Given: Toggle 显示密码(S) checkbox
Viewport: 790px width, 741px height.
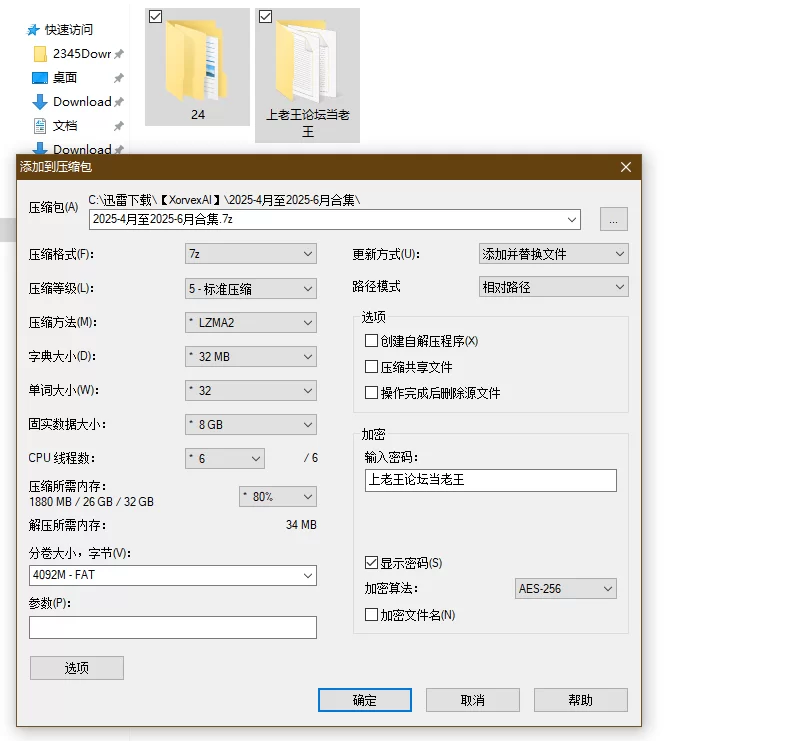Looking at the screenshot, I should tap(371, 562).
